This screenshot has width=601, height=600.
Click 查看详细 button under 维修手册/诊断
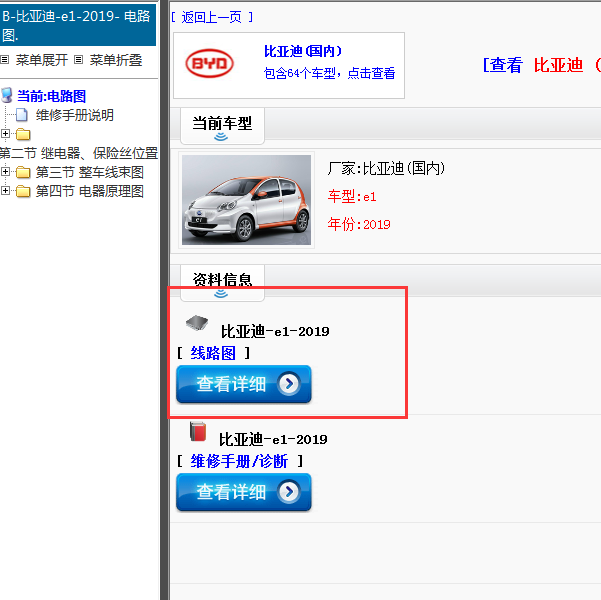(244, 492)
